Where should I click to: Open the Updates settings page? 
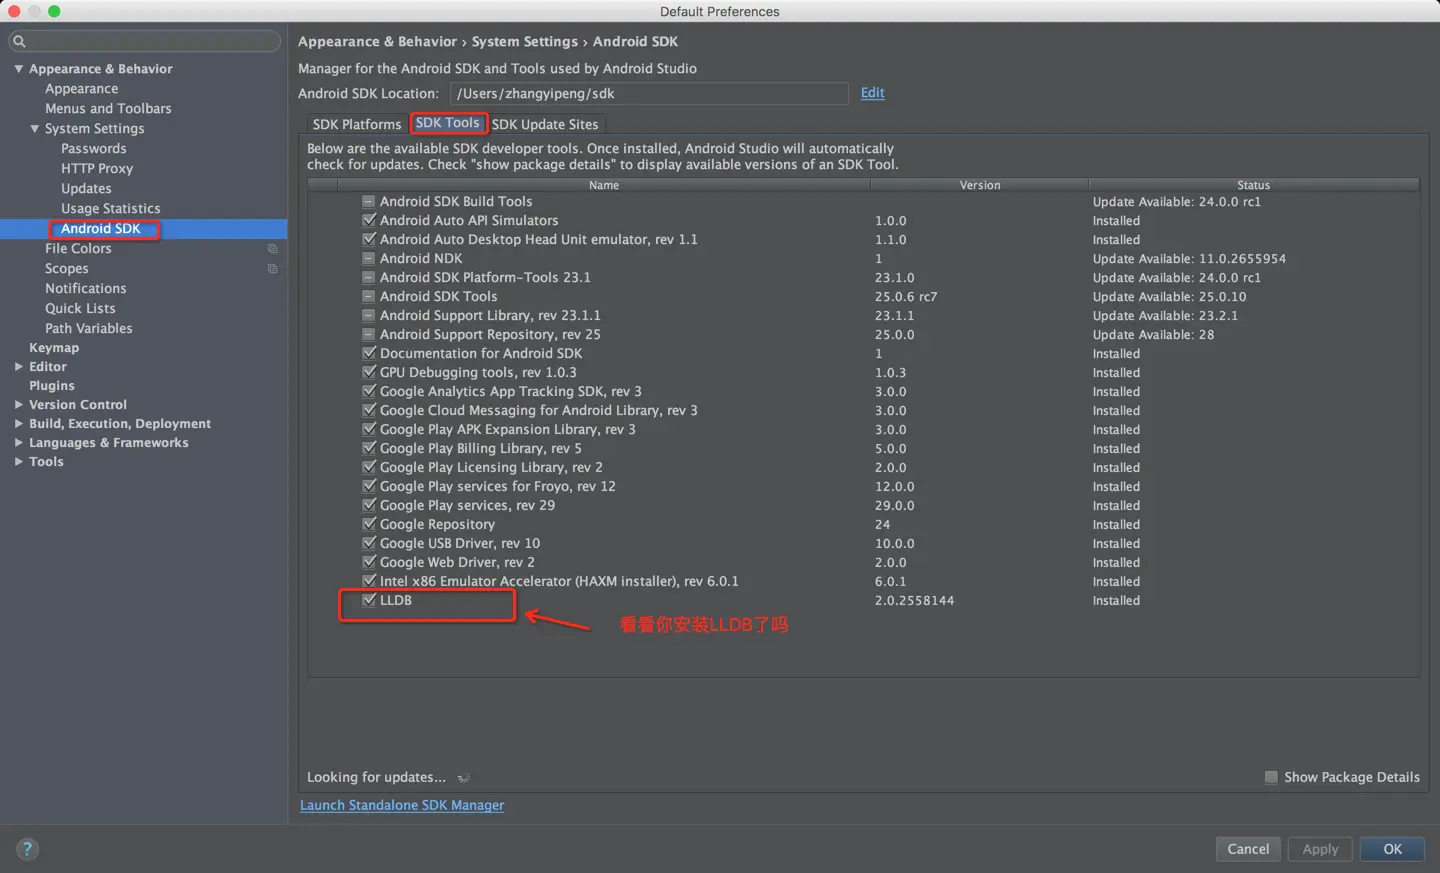[x=86, y=189]
